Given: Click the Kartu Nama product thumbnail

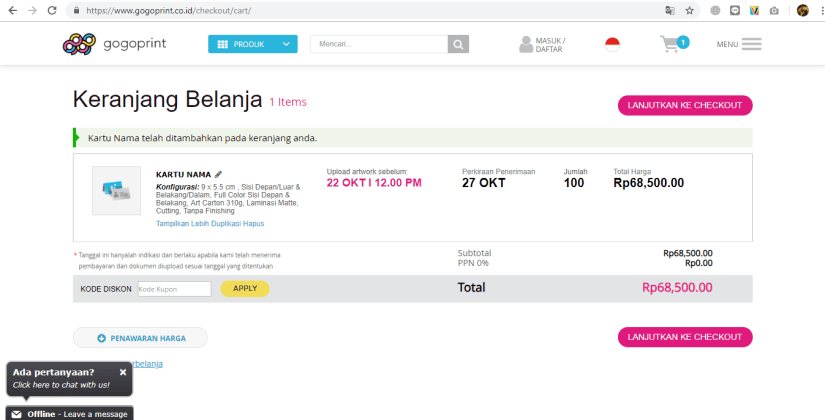Looking at the screenshot, I should [117, 190].
